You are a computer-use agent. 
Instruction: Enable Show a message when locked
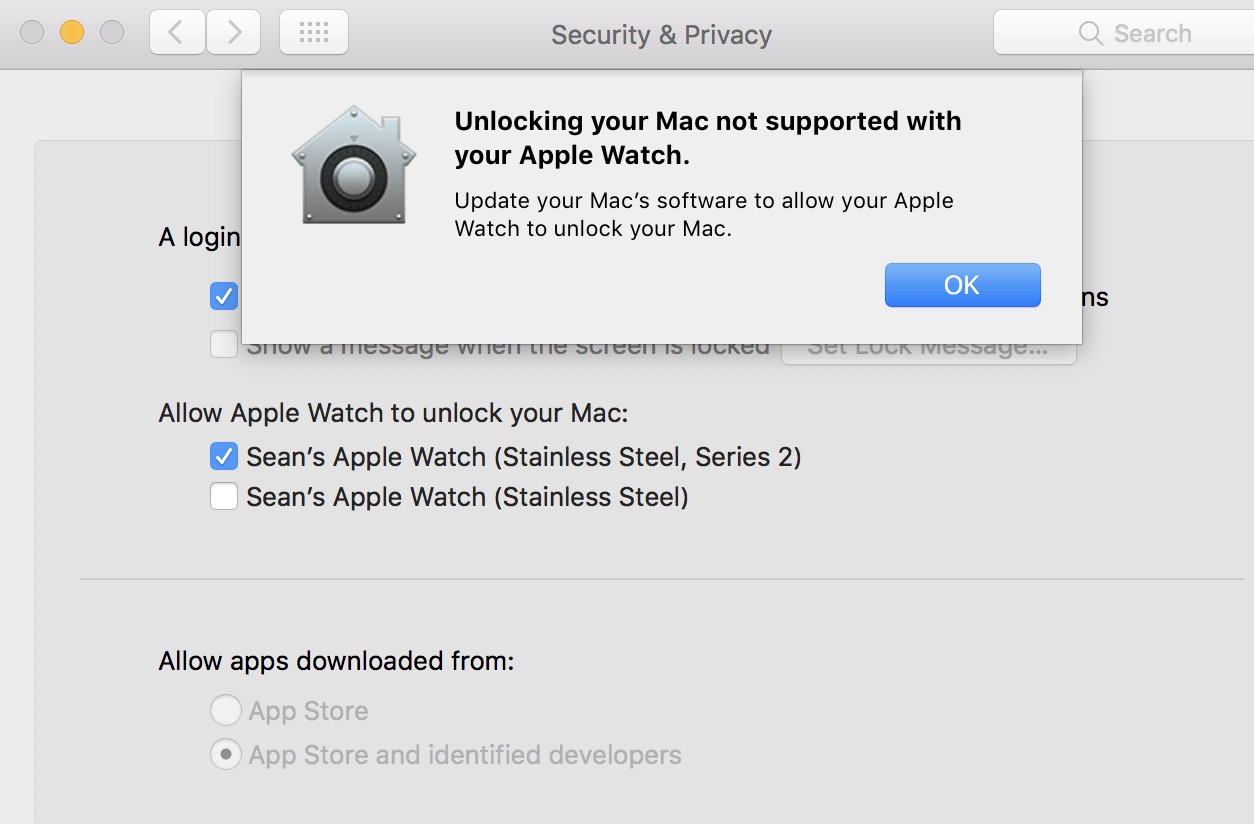pos(224,346)
